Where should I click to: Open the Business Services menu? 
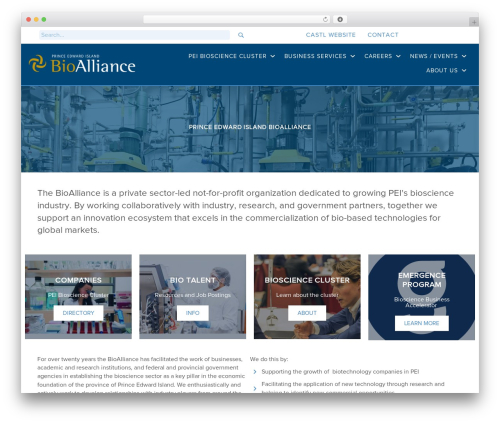315,56
